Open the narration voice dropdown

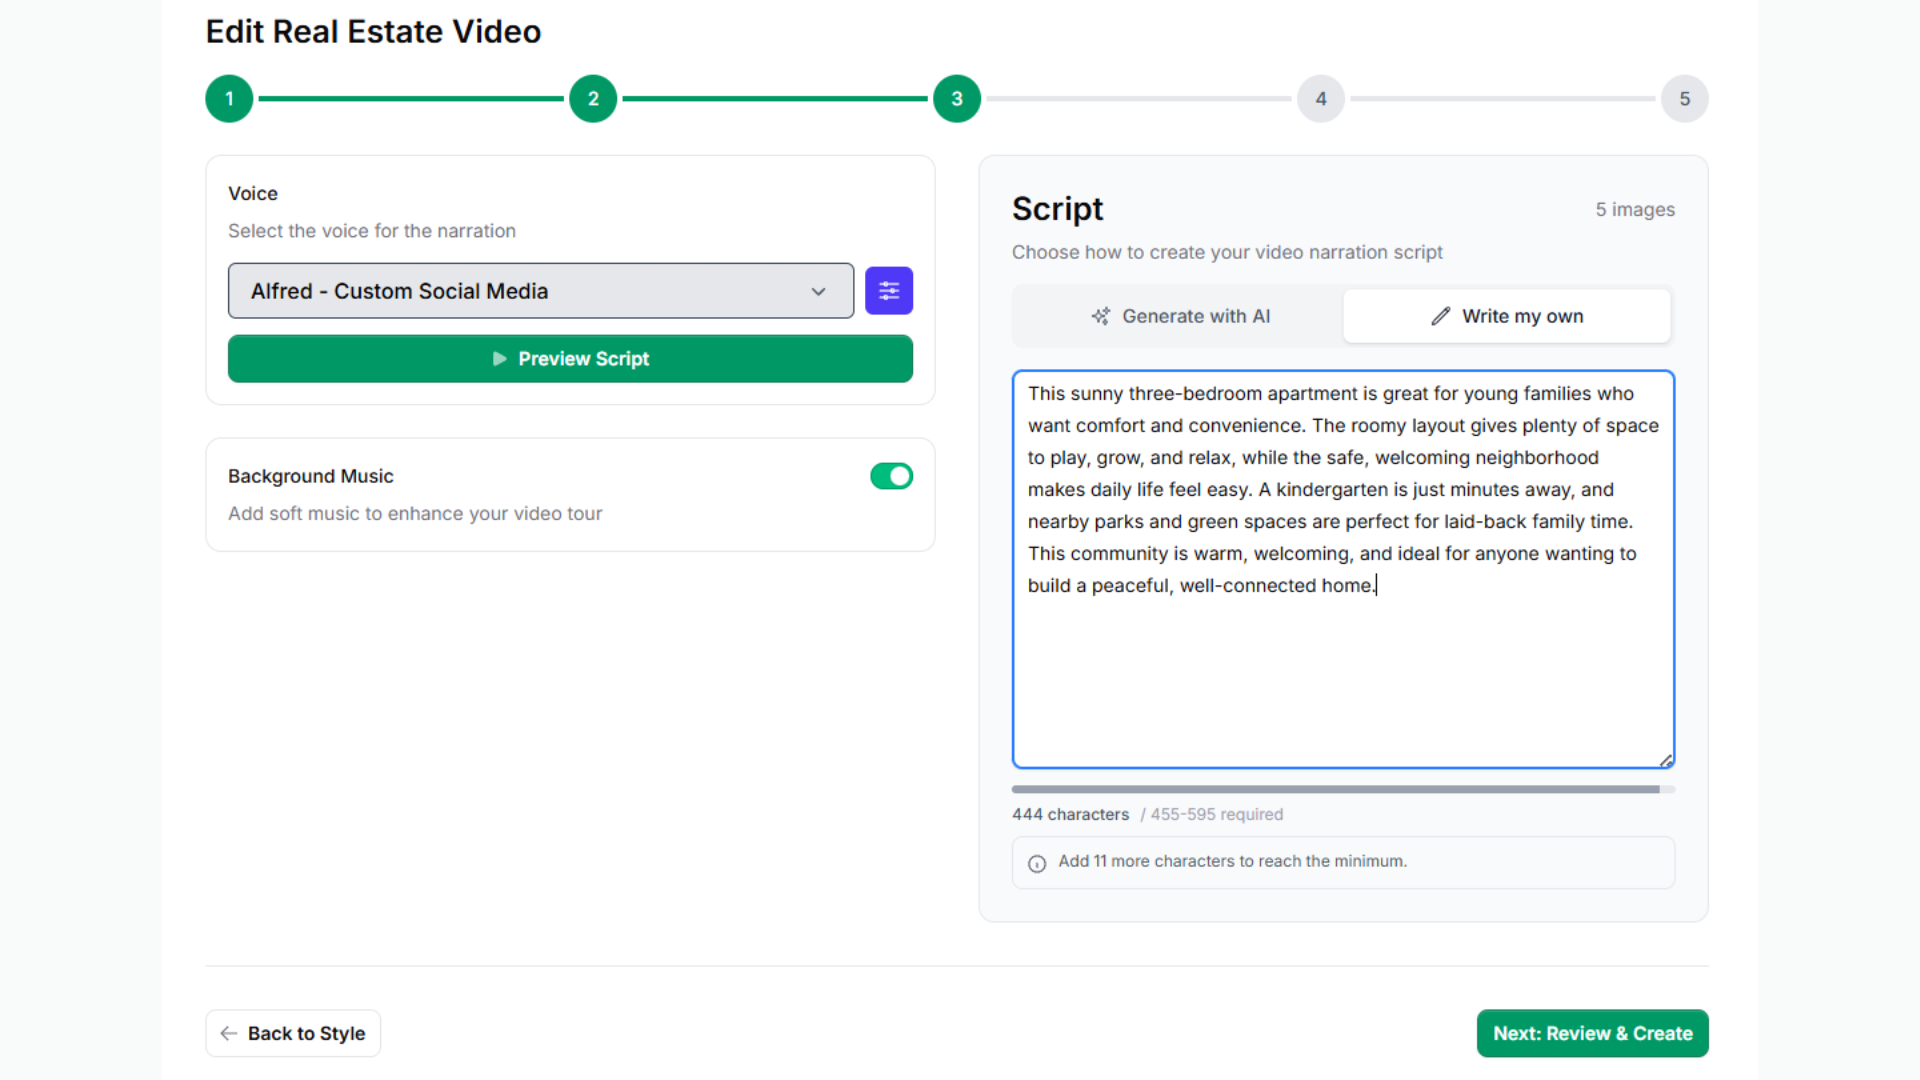540,290
